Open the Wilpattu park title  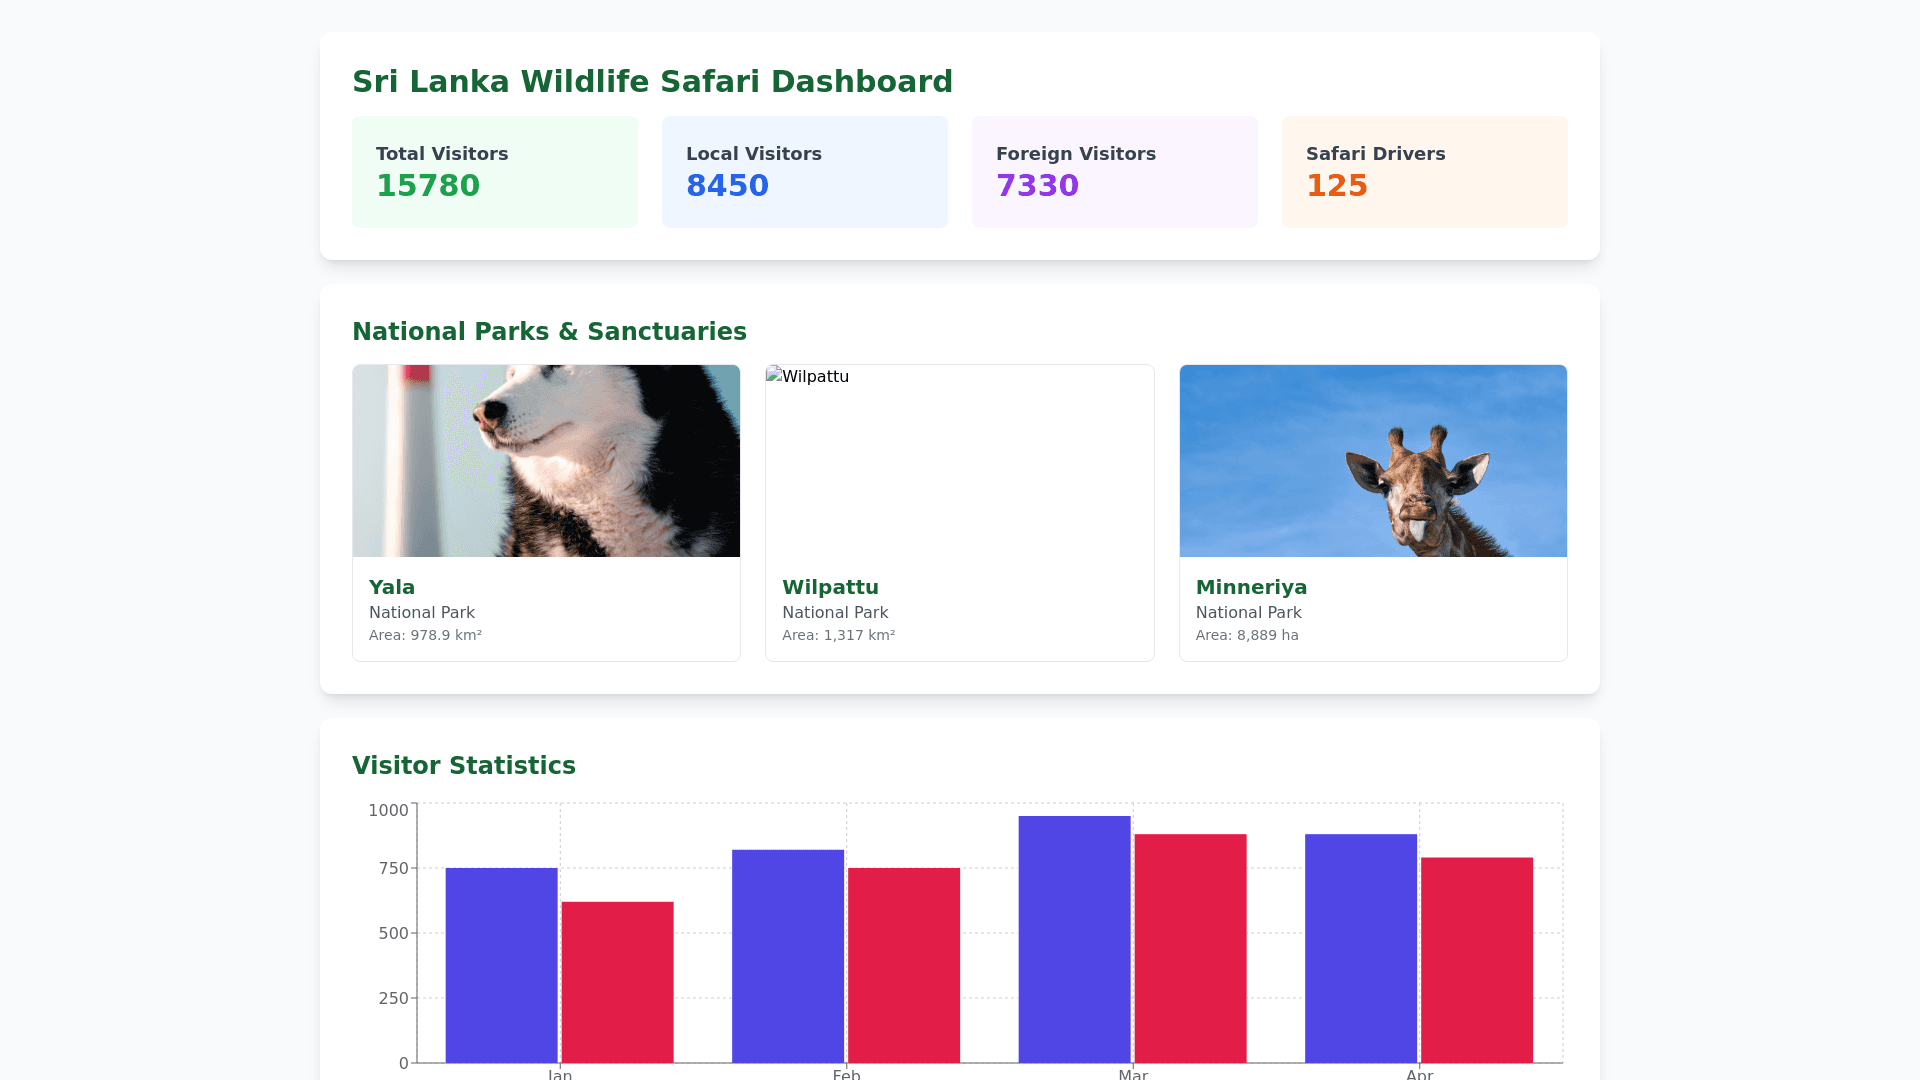(x=830, y=587)
